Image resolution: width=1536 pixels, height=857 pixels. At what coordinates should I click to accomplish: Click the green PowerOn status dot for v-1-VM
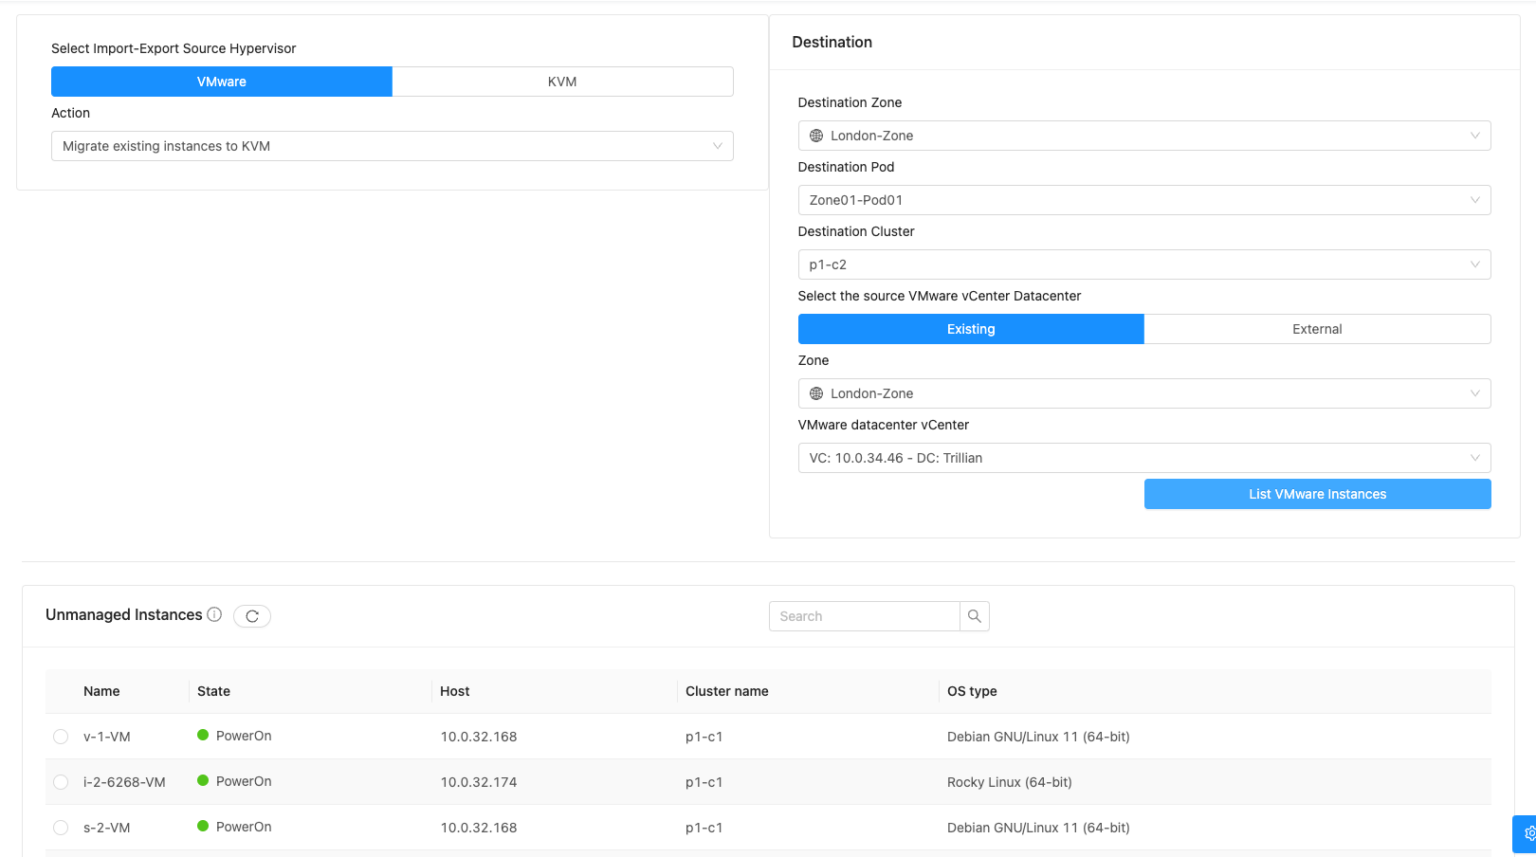(203, 735)
